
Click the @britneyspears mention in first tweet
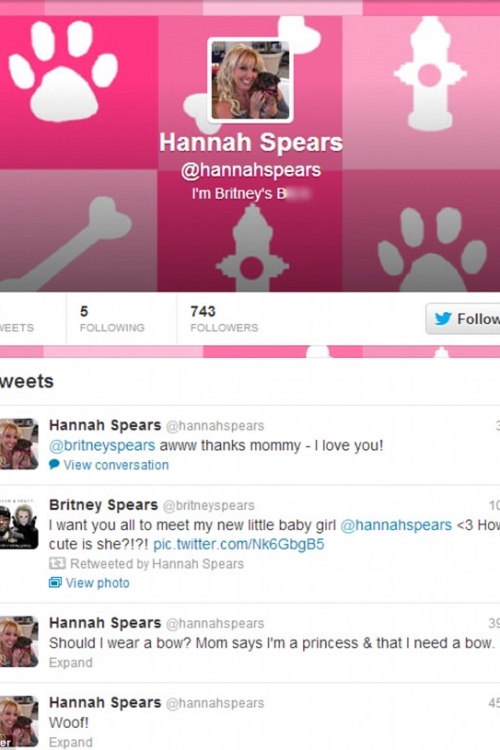pos(102,445)
